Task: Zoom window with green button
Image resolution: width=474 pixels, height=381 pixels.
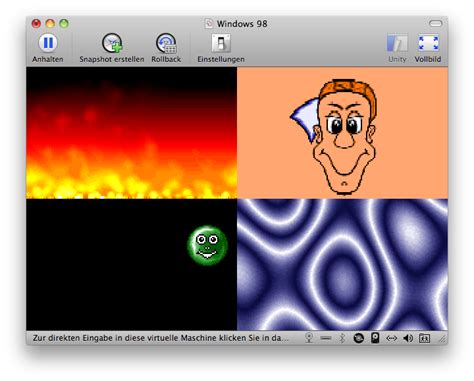Action: [x=64, y=23]
